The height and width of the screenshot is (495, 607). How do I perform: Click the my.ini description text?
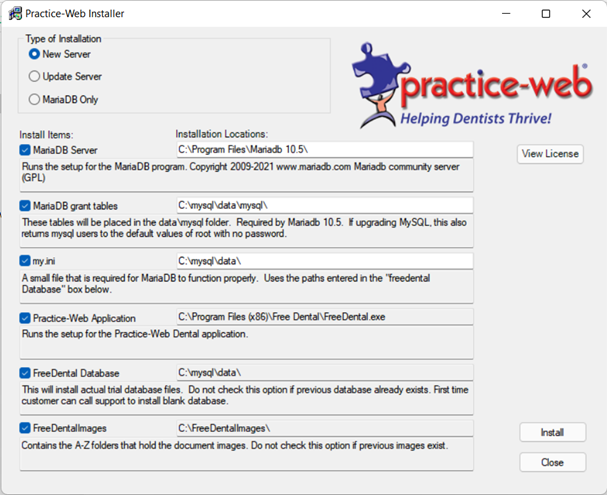tap(226, 284)
